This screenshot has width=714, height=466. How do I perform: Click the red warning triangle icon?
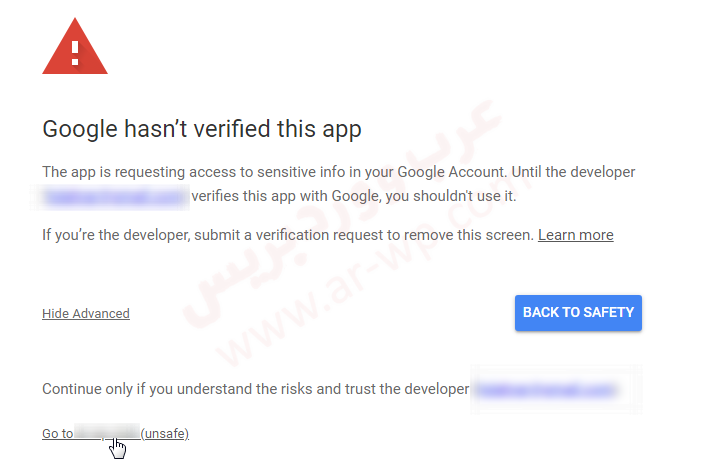[75, 48]
